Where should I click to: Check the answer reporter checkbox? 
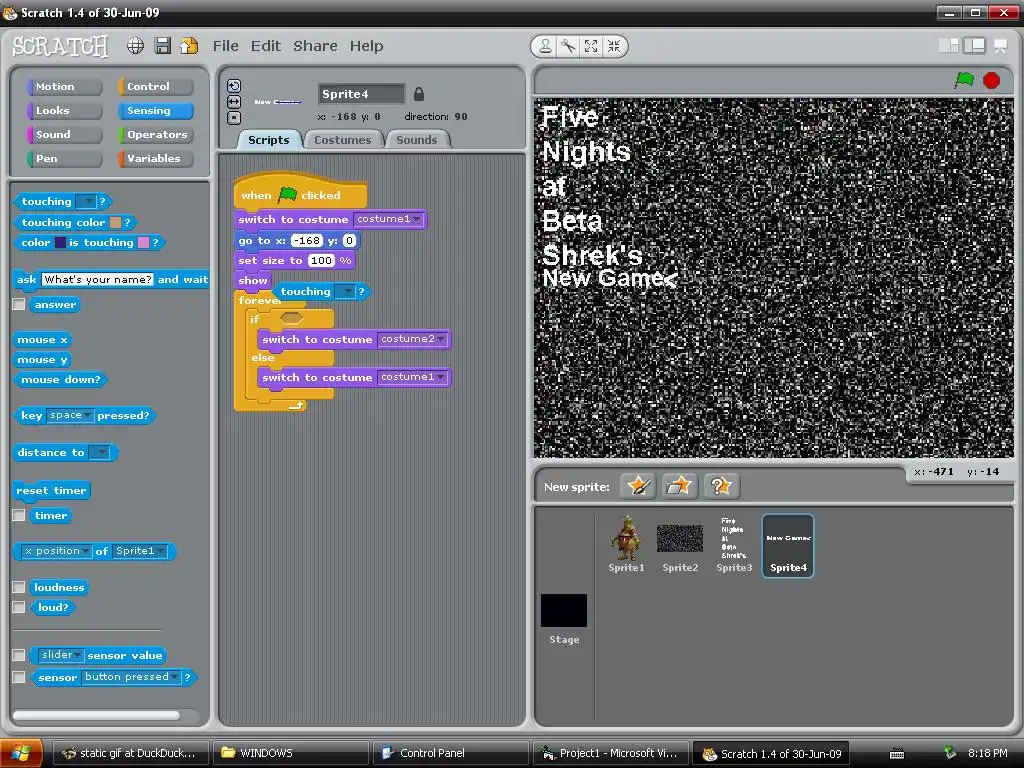(19, 304)
